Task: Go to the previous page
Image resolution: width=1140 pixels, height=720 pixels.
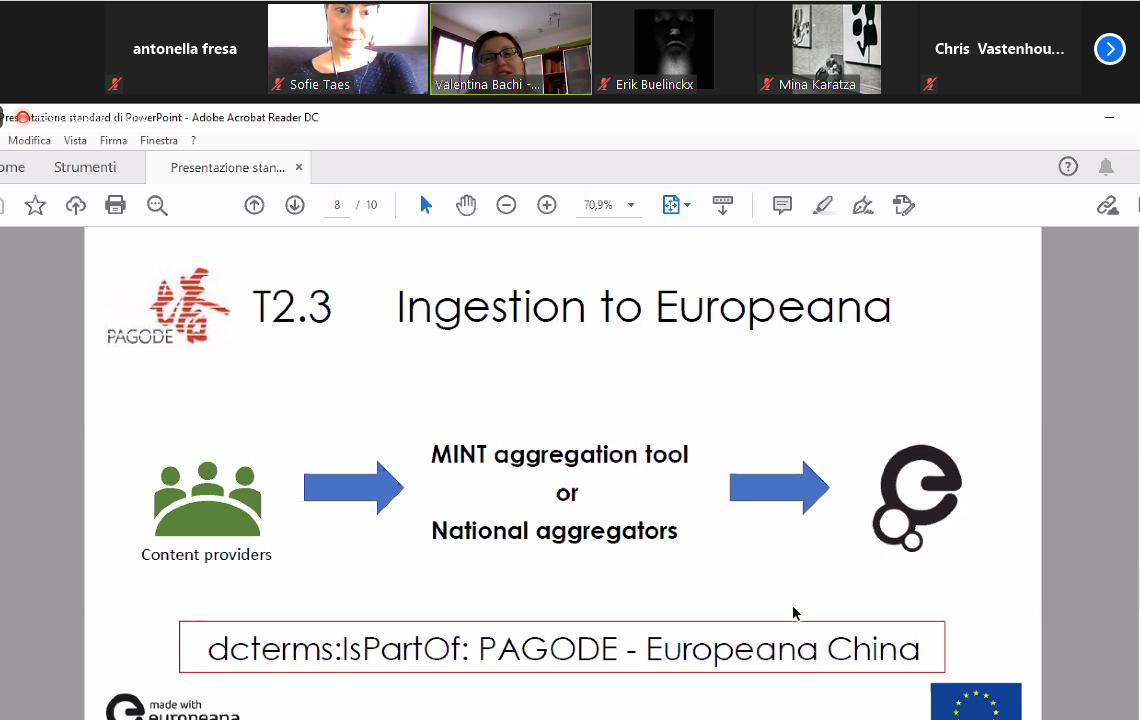Action: point(254,206)
